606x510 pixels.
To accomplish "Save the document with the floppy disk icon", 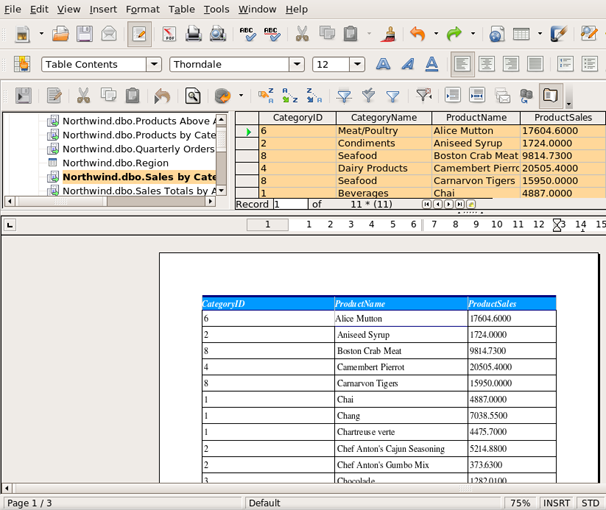I will pos(84,34).
